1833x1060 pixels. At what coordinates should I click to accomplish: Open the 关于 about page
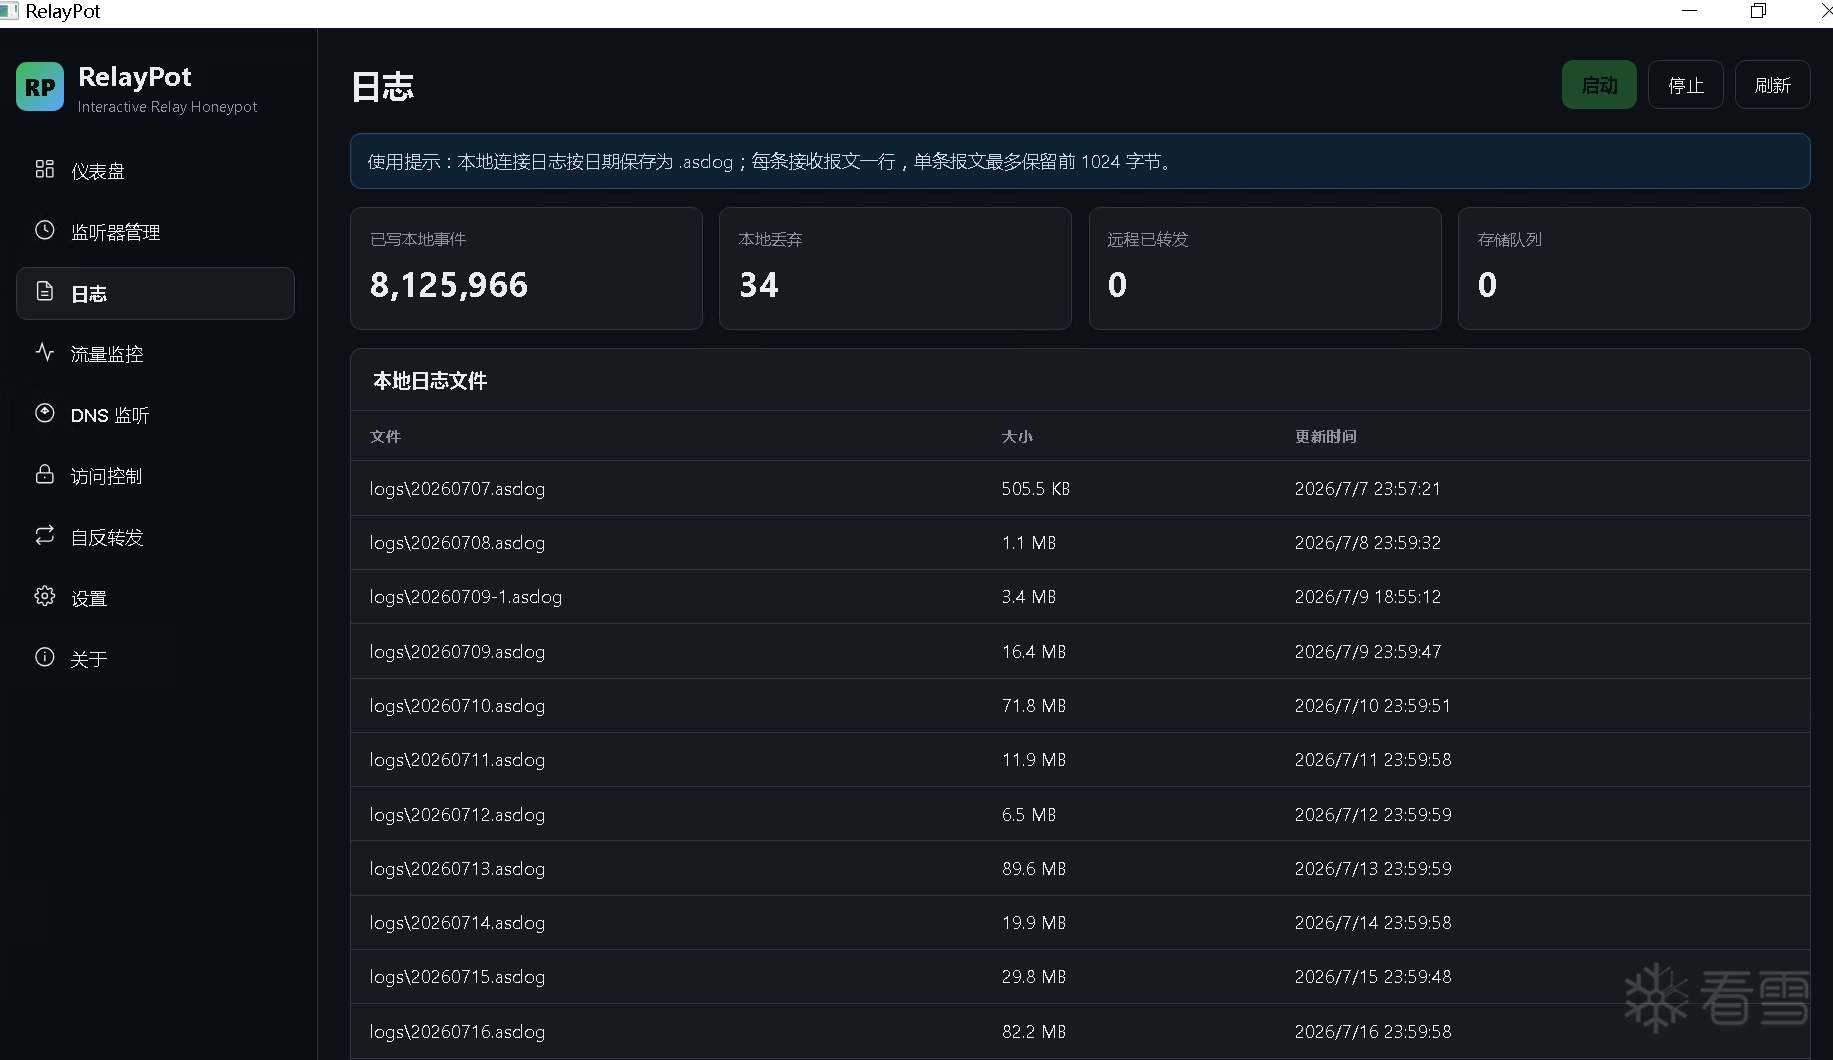155,659
